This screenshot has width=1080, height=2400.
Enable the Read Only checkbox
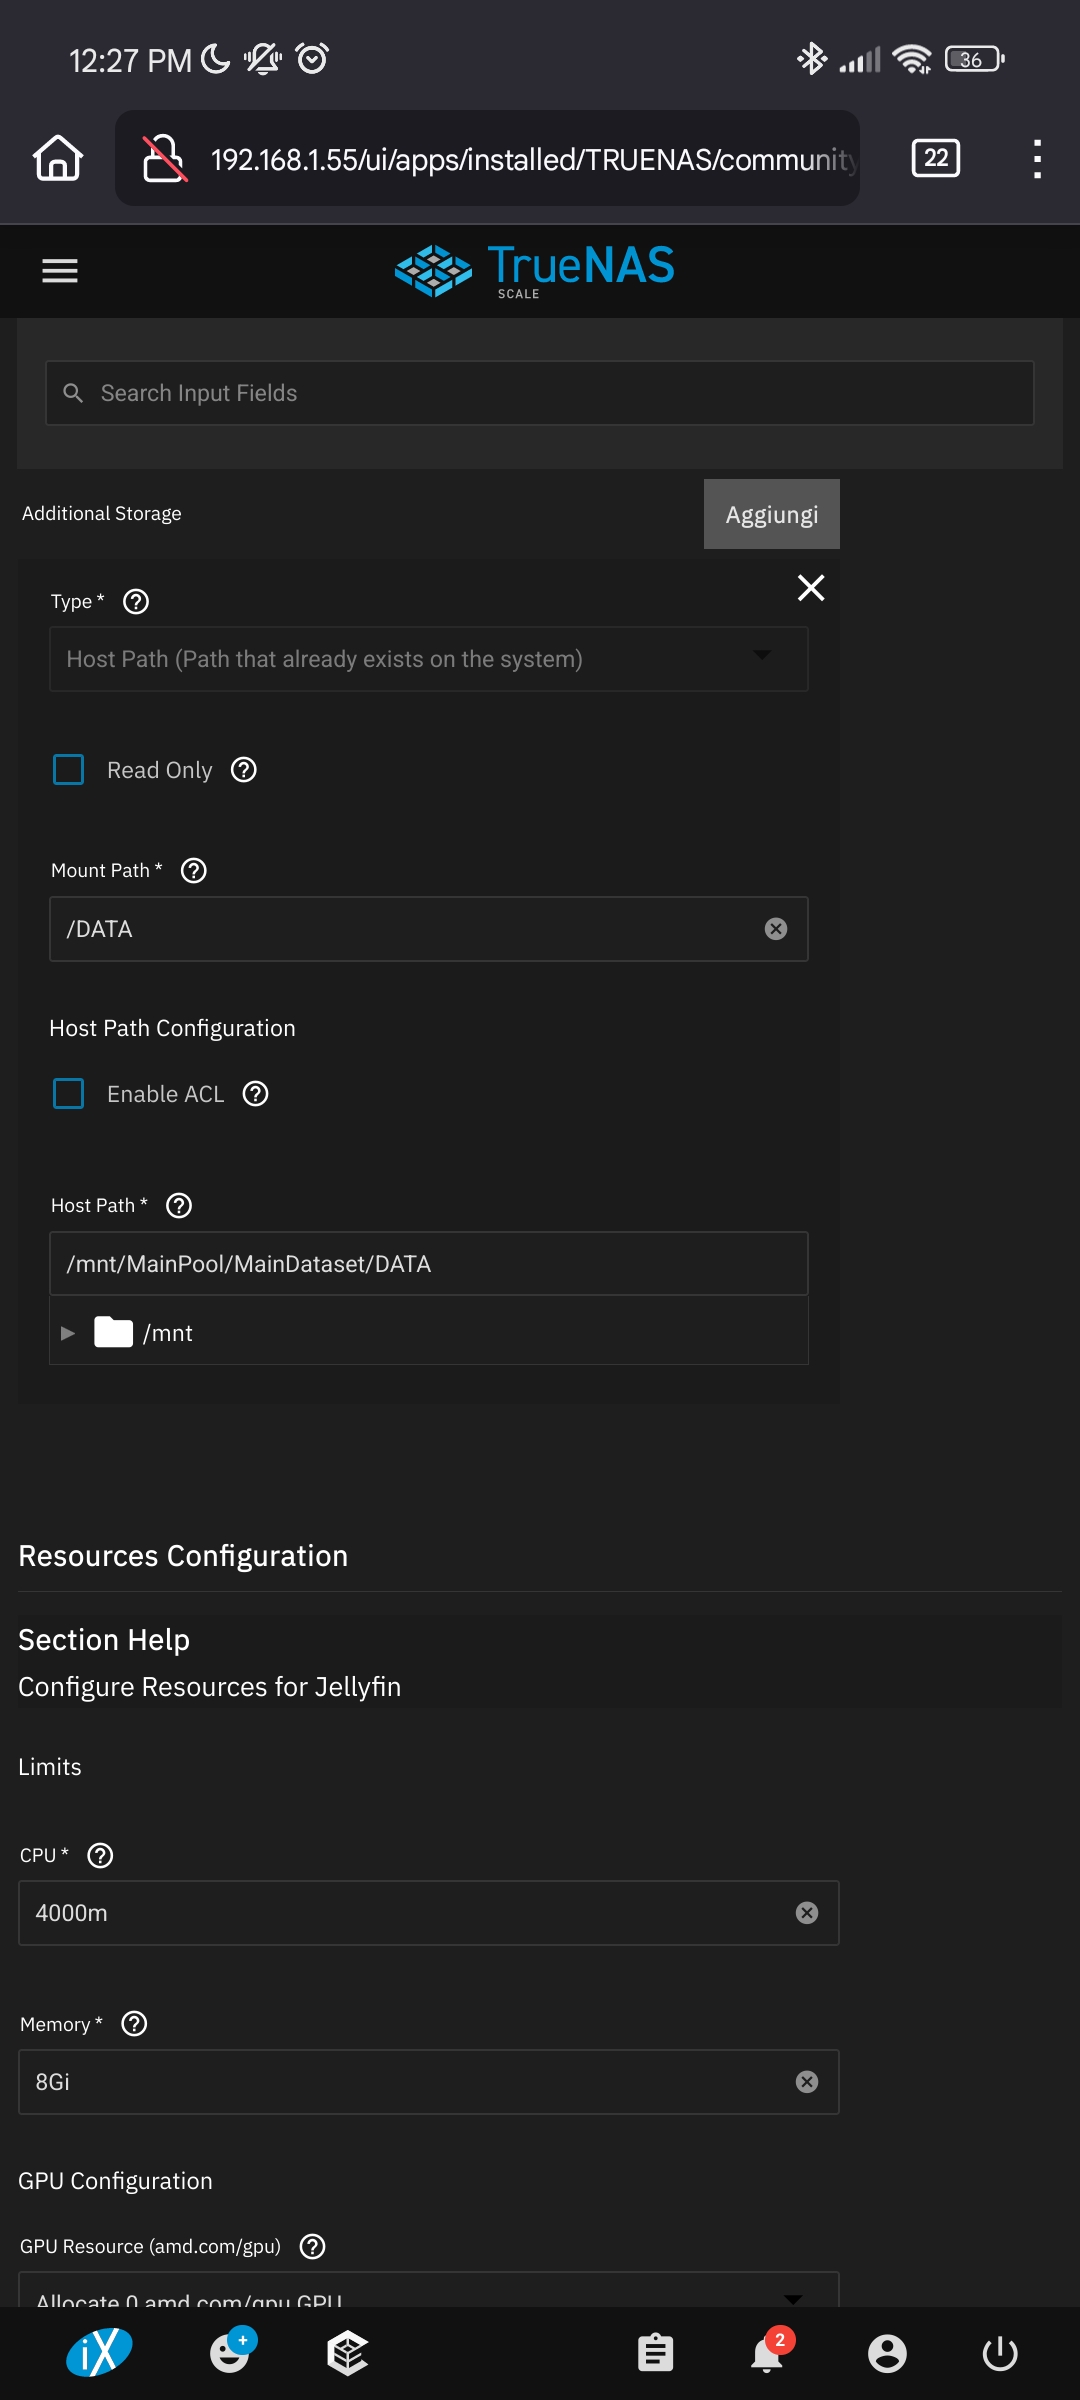tap(69, 770)
